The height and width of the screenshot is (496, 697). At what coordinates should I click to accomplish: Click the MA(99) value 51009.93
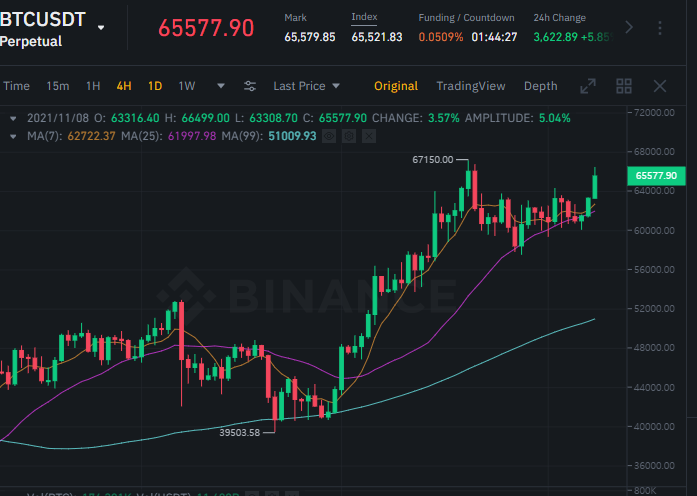tap(292, 136)
